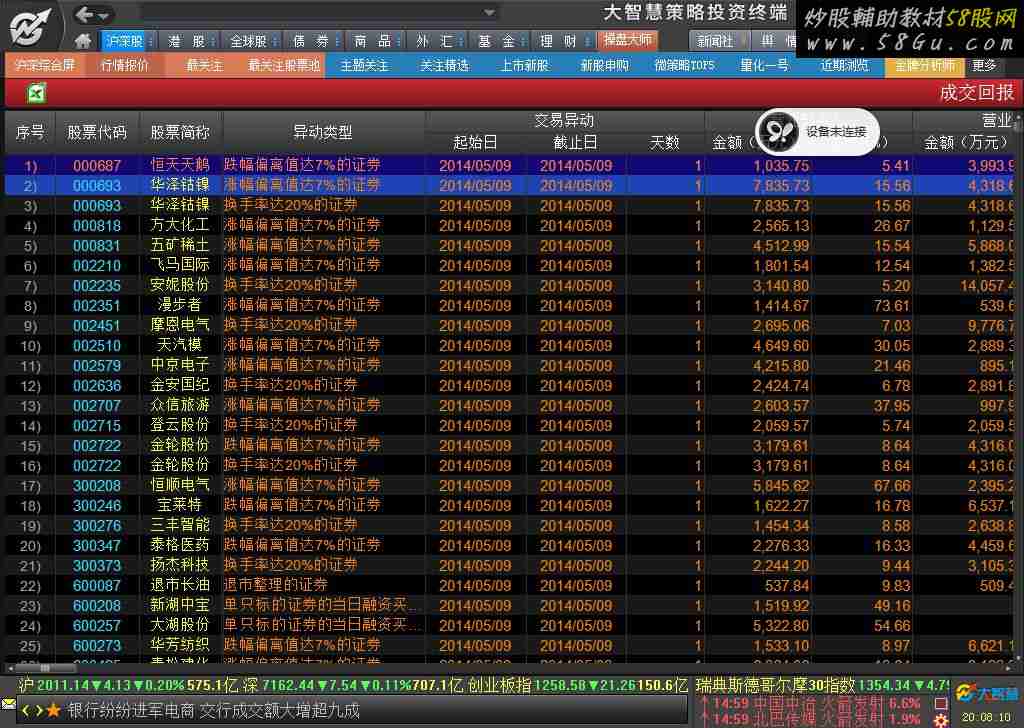Click the back arrow navigation button

coord(86,14)
